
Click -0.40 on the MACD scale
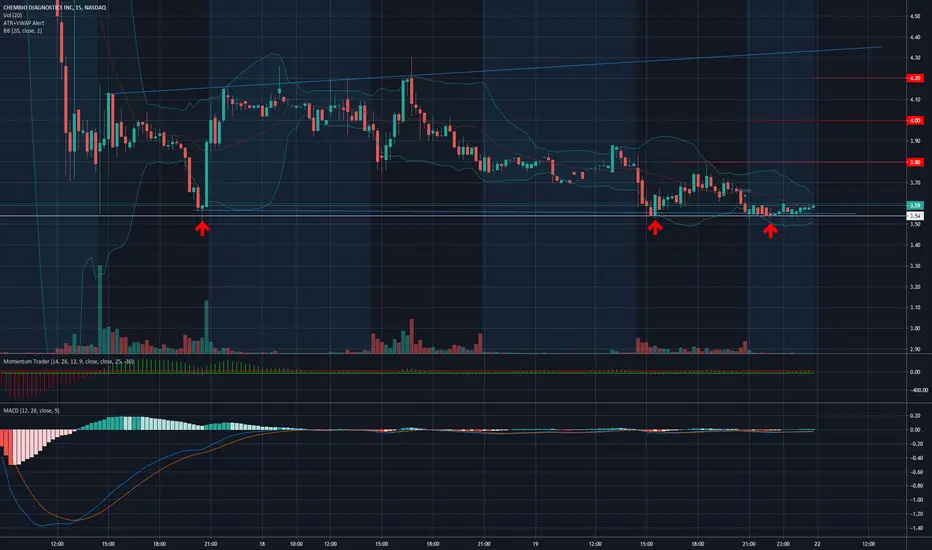click(915, 458)
